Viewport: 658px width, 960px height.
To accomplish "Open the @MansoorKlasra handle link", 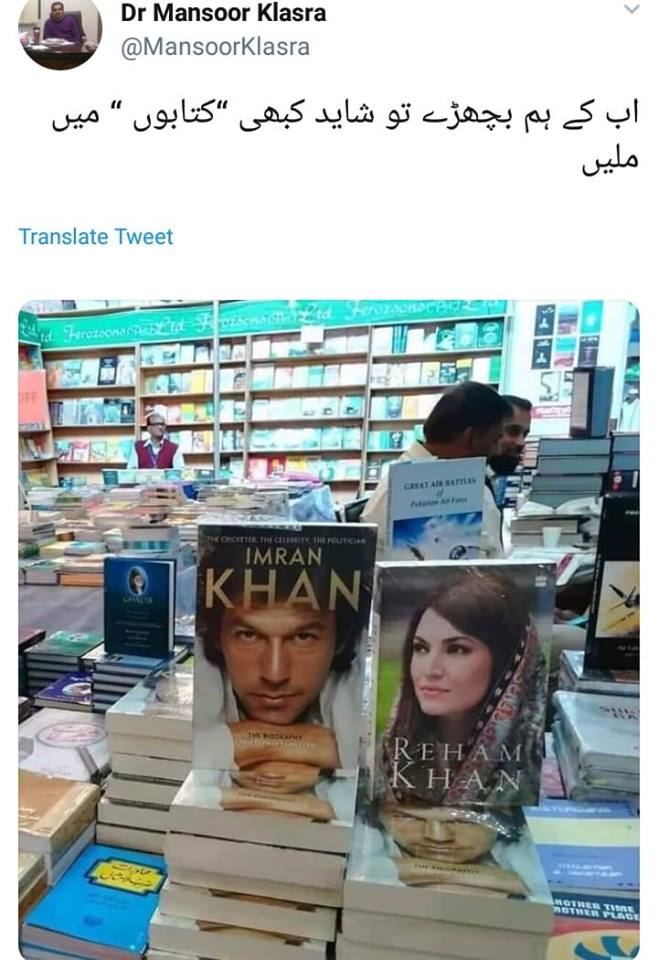I will pos(215,47).
